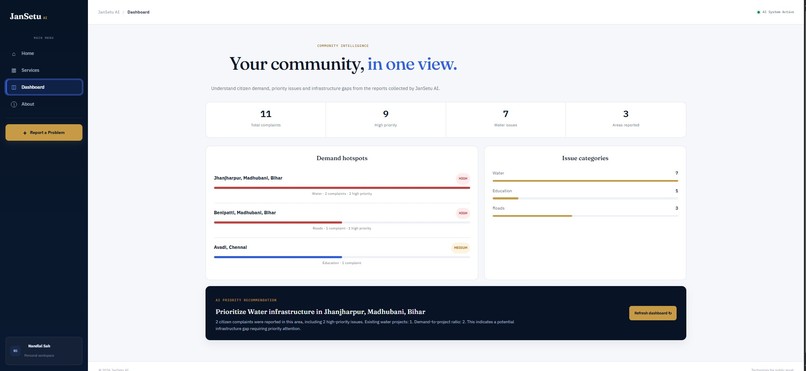Click 'Avadi, Chennai' hotspot name
This screenshot has height=371, width=806.
click(230, 247)
